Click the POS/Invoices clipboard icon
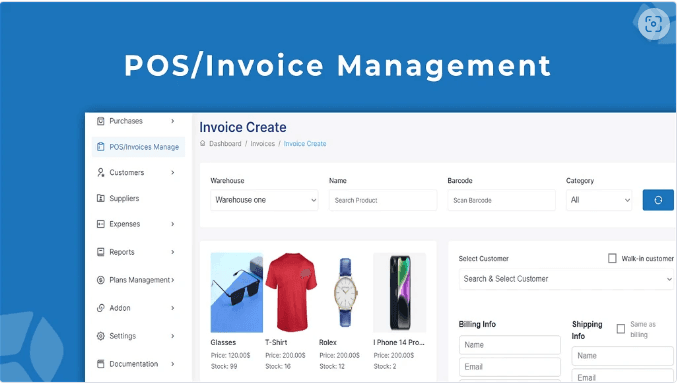 (101, 147)
